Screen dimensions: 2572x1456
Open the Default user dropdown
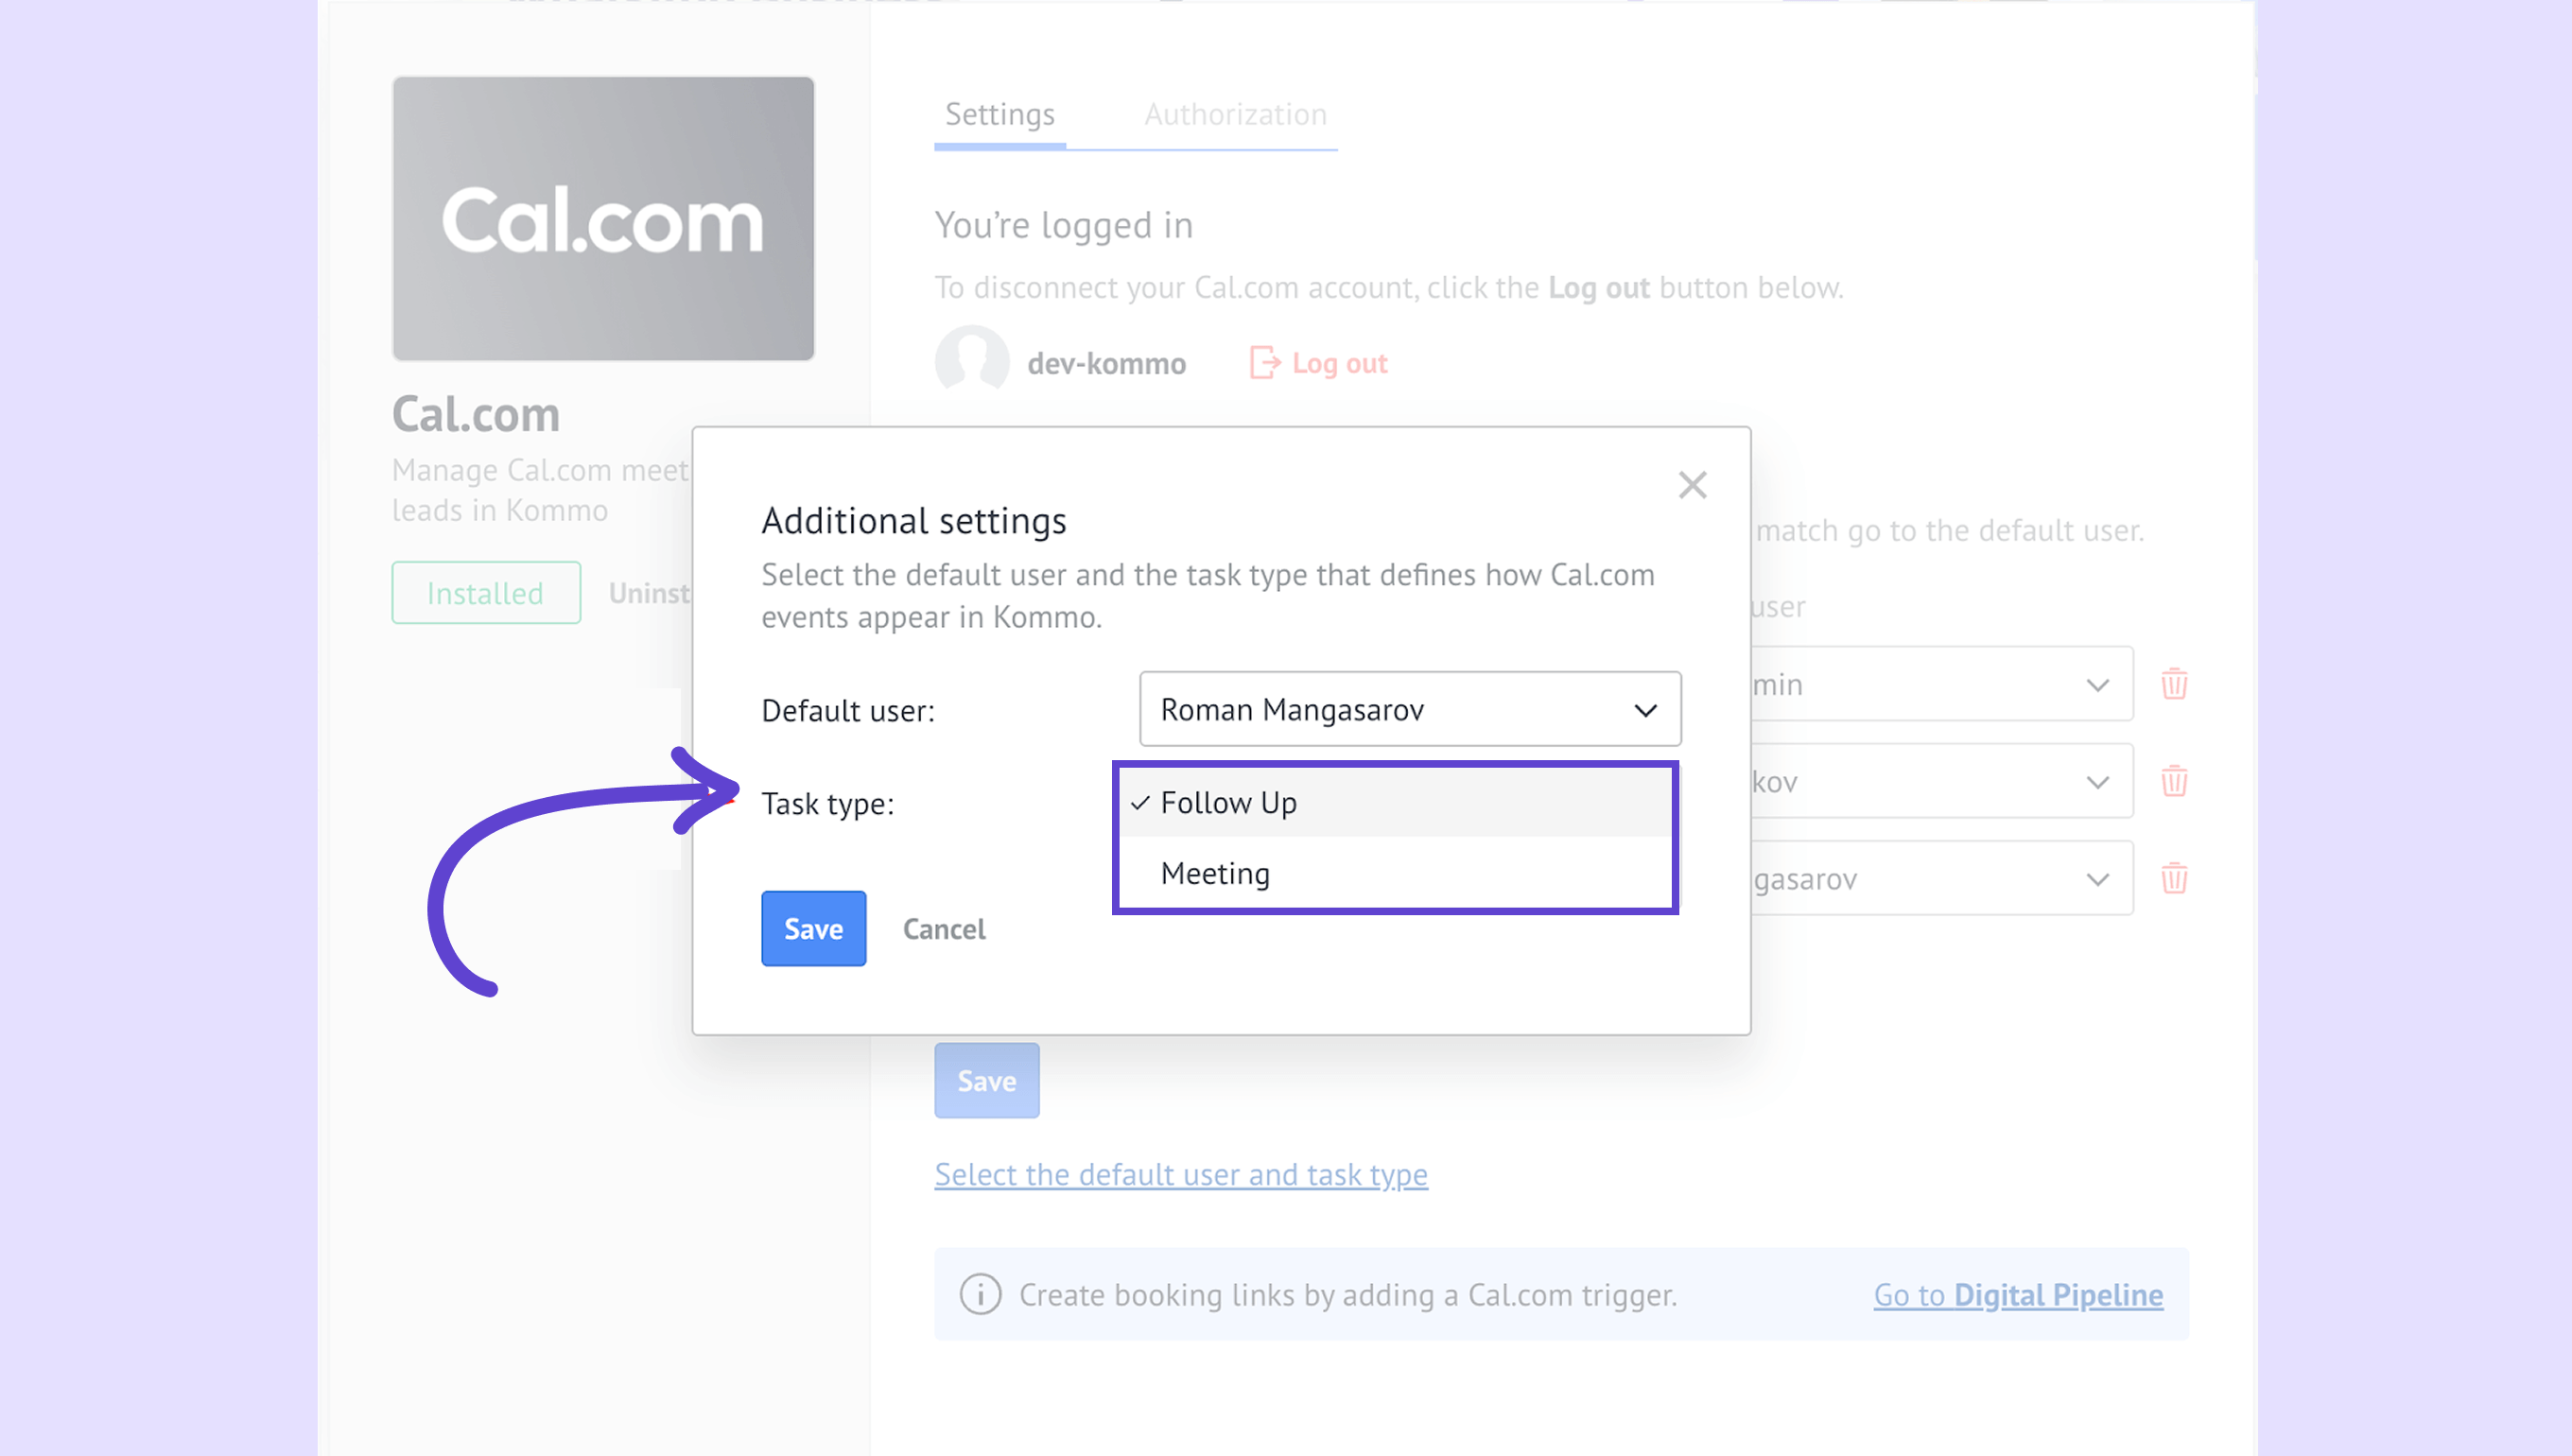point(1410,709)
